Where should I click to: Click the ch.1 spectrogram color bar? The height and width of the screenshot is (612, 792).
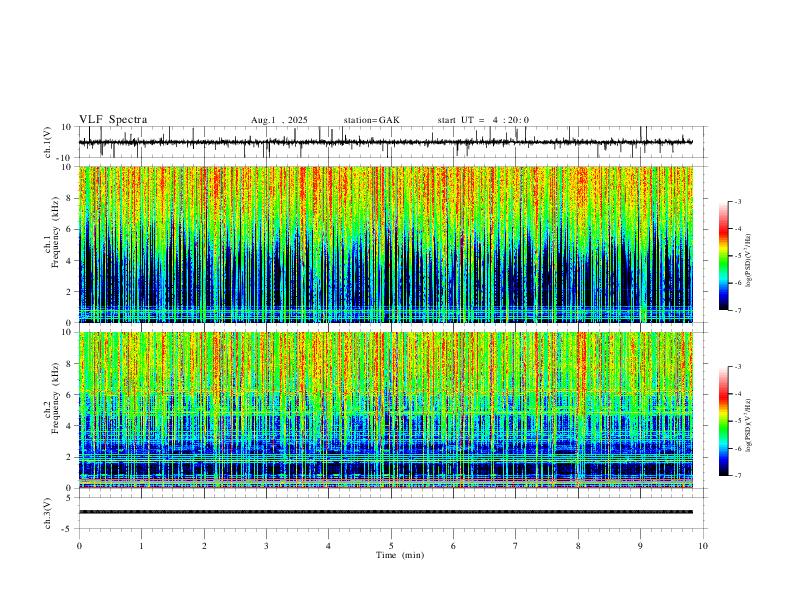pyautogui.click(x=724, y=256)
